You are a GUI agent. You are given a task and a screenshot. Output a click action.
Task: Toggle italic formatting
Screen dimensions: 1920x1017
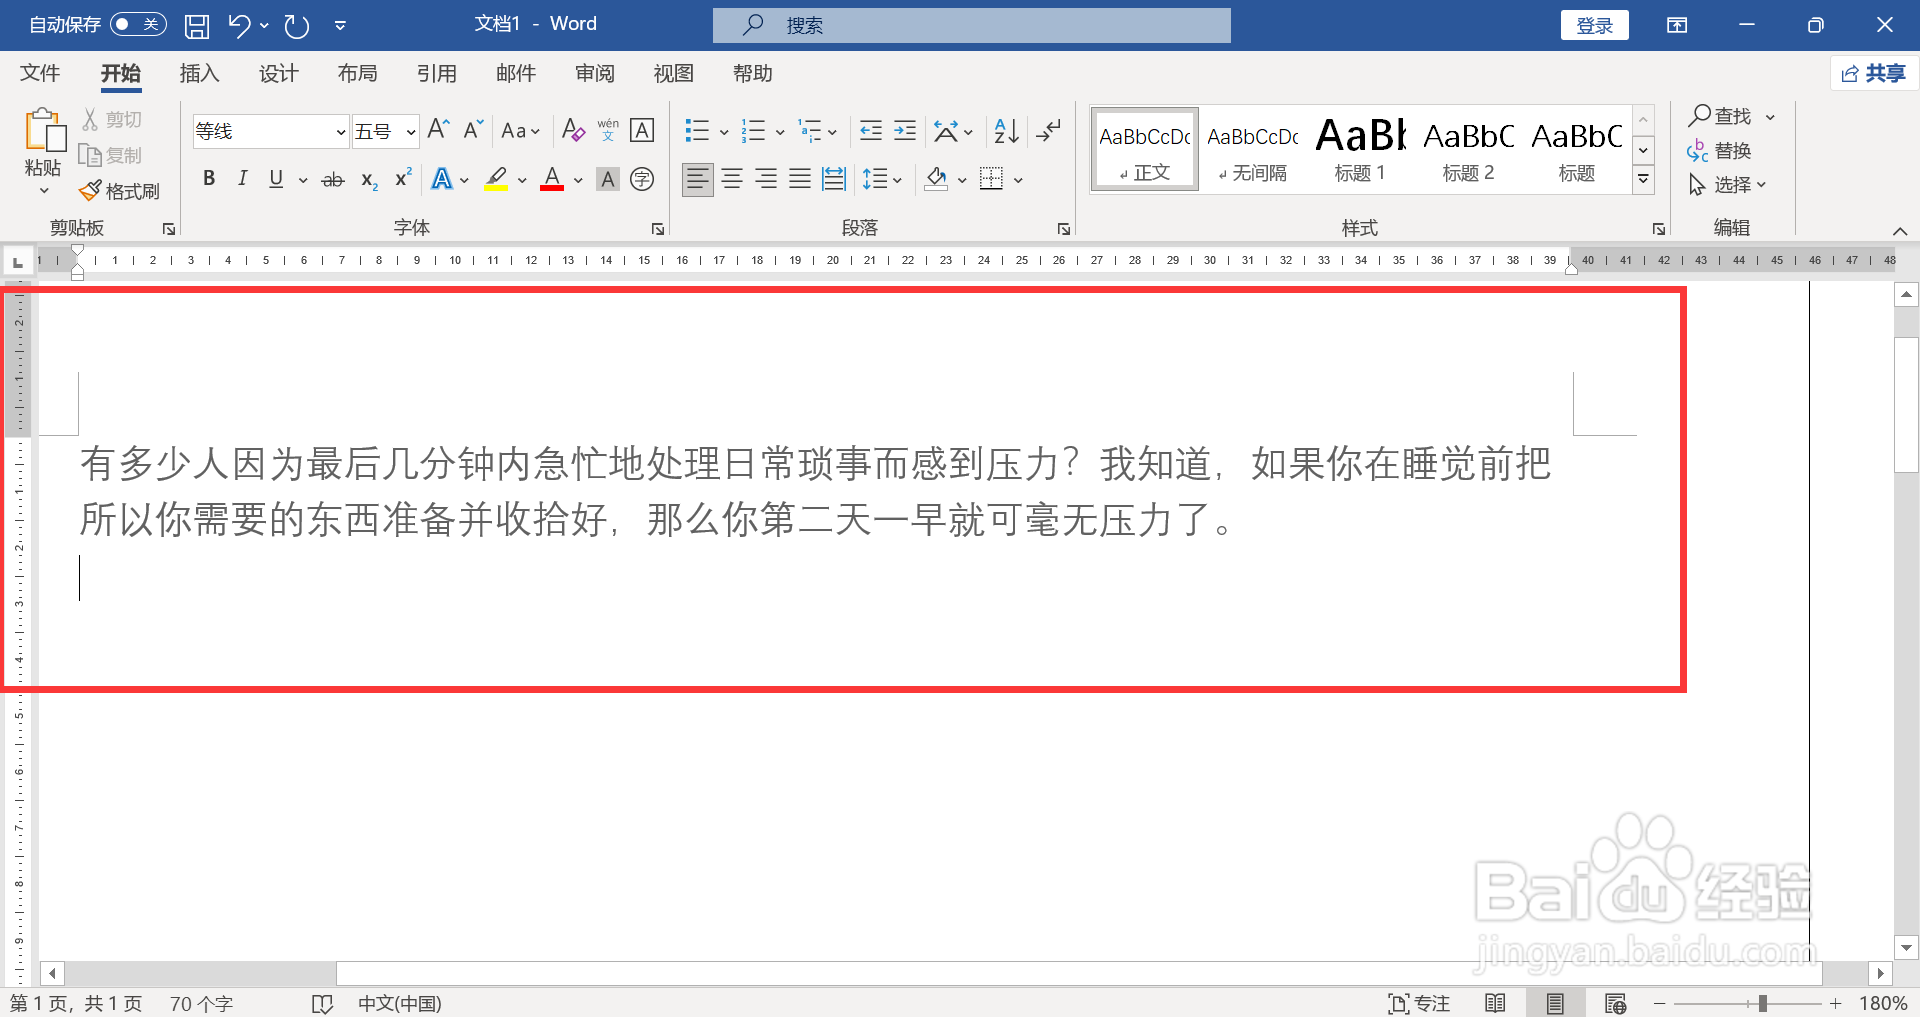(242, 179)
